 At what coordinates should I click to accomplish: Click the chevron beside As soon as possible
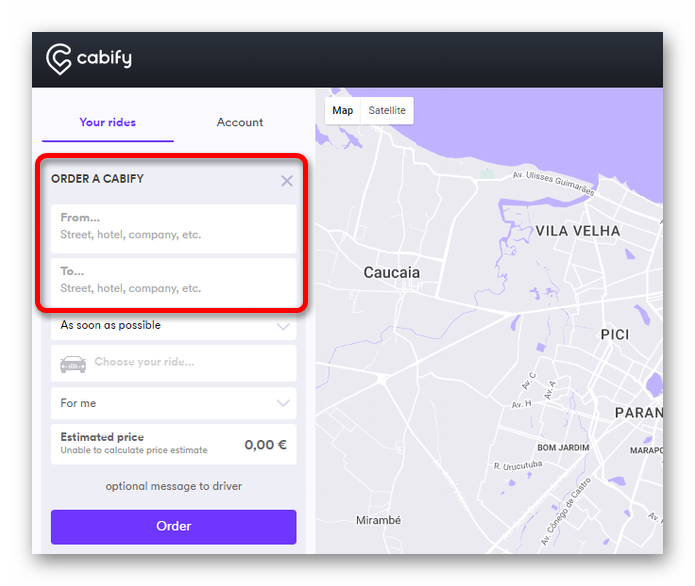tap(283, 326)
